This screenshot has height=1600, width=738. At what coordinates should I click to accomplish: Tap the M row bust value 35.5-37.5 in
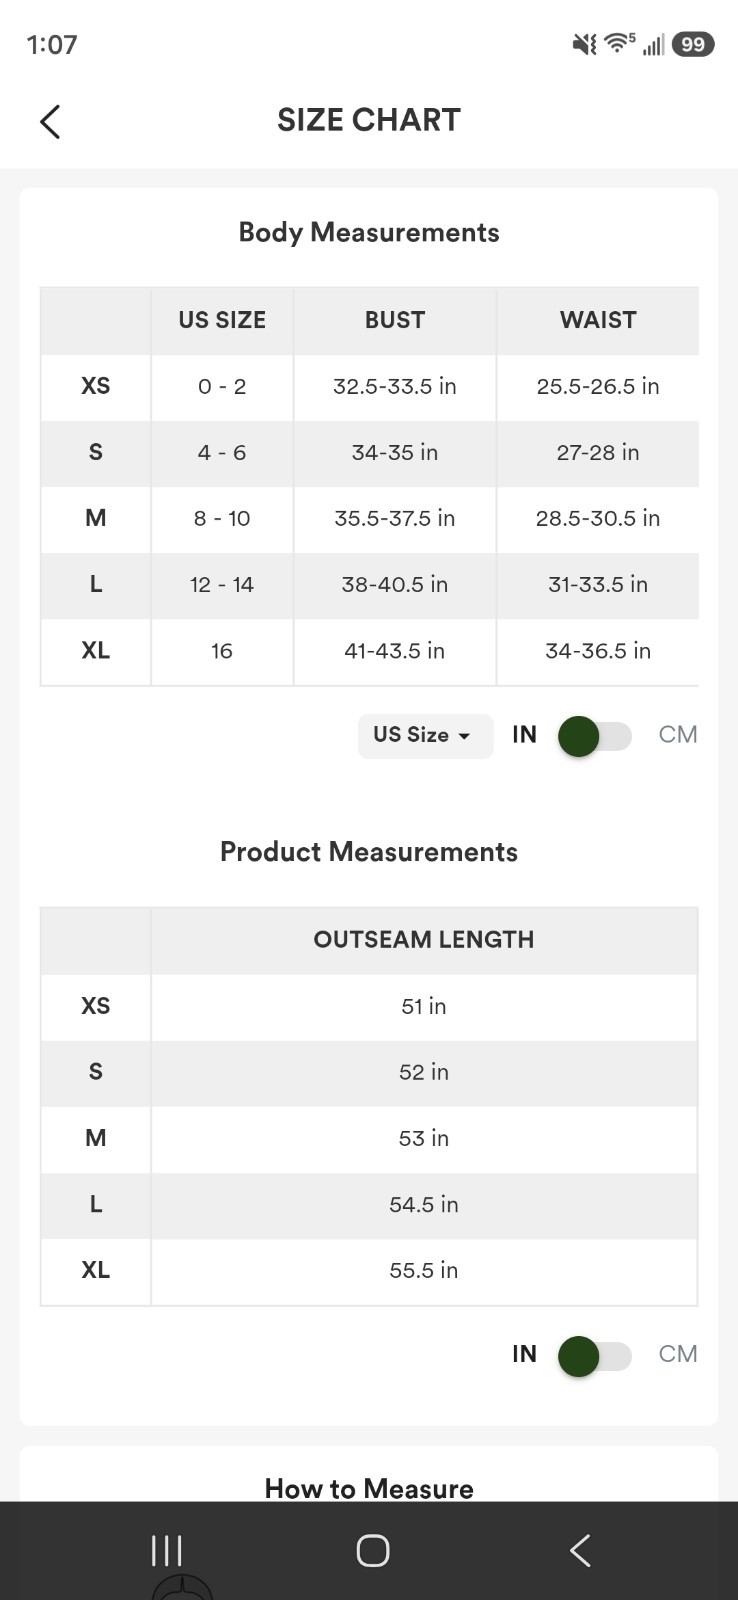click(395, 518)
